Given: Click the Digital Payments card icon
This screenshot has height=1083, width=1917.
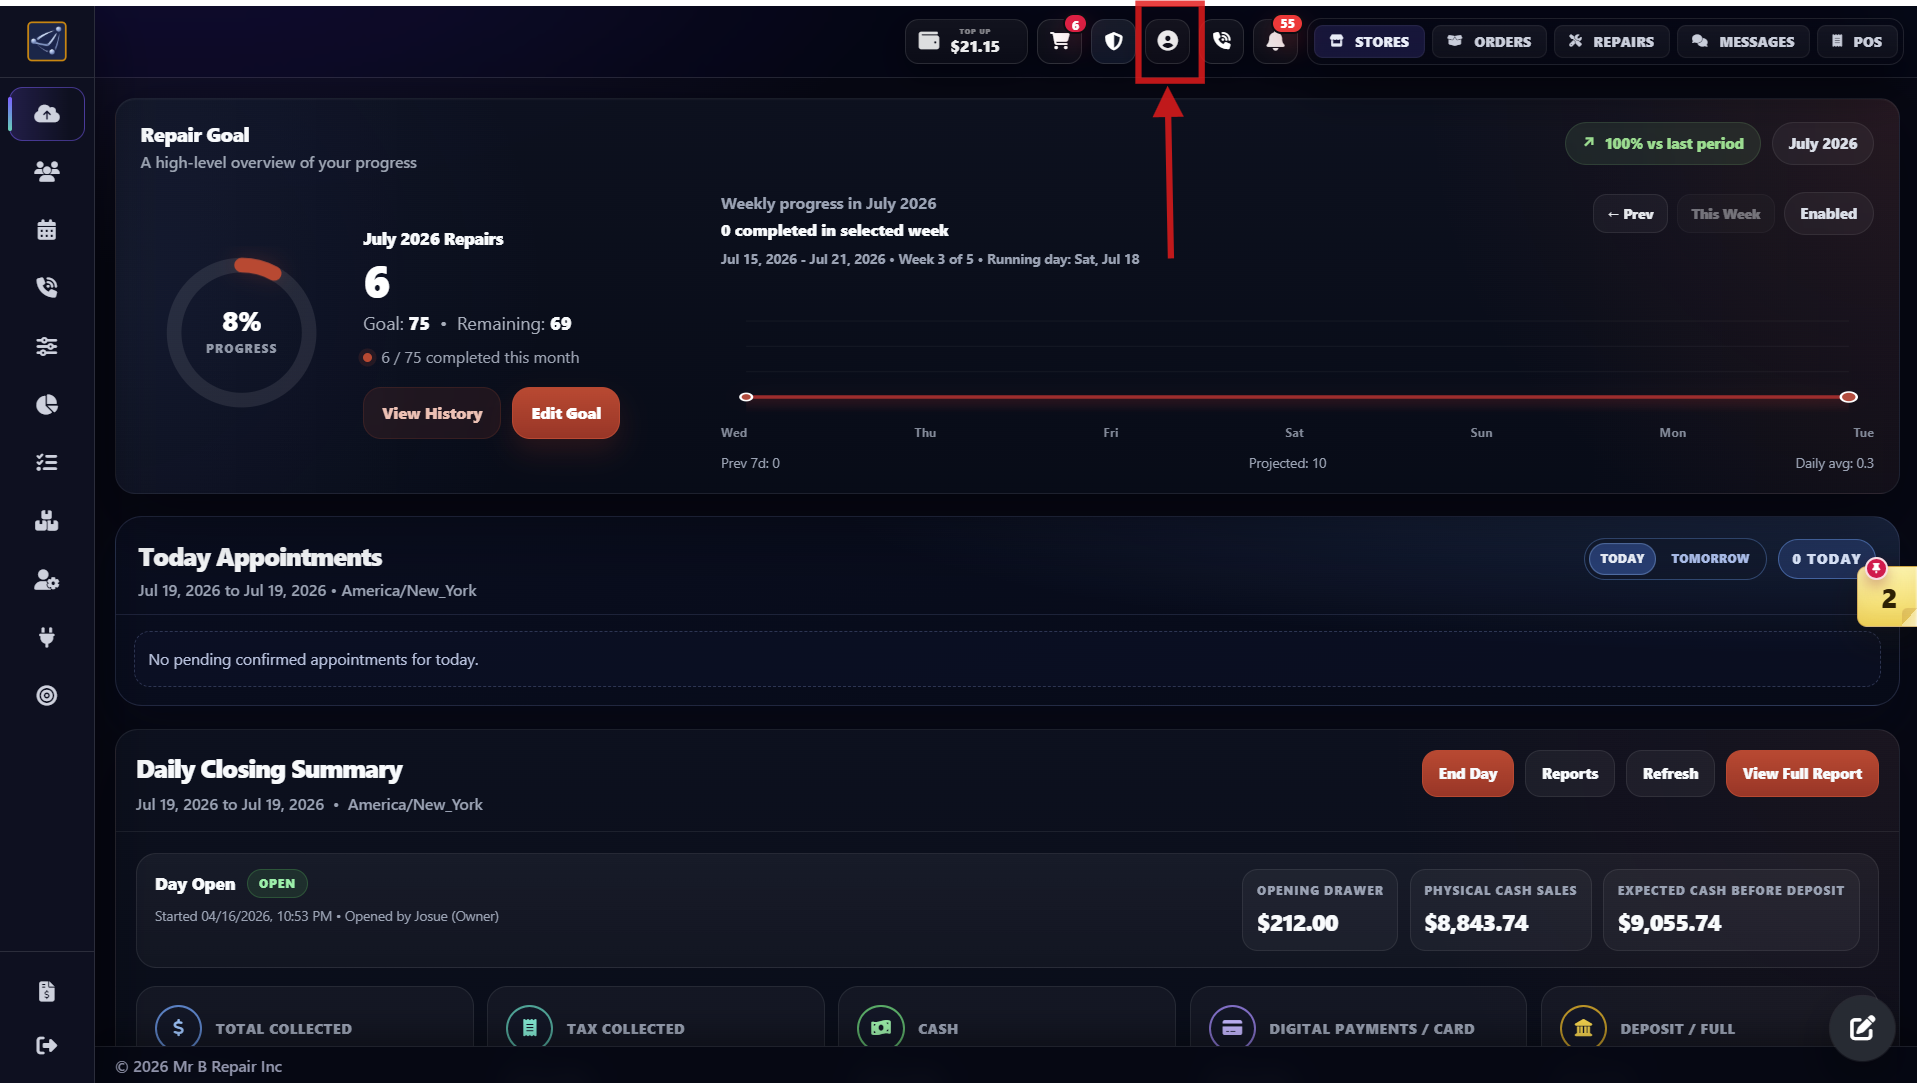Looking at the screenshot, I should point(1232,1028).
